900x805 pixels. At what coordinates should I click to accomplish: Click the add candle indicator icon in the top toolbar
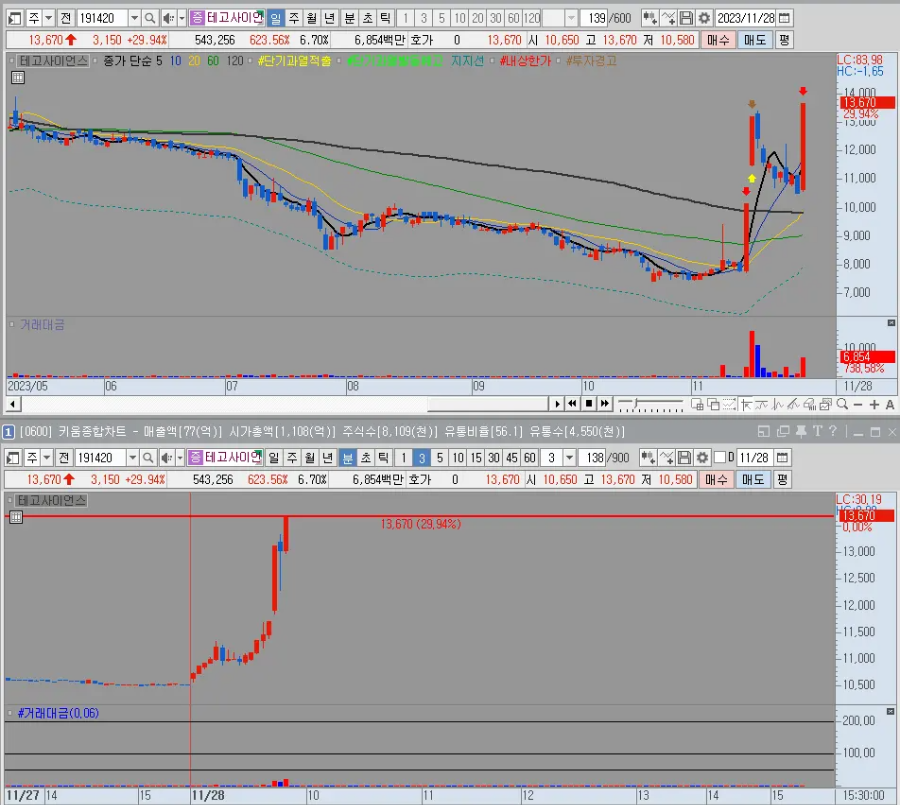point(650,18)
